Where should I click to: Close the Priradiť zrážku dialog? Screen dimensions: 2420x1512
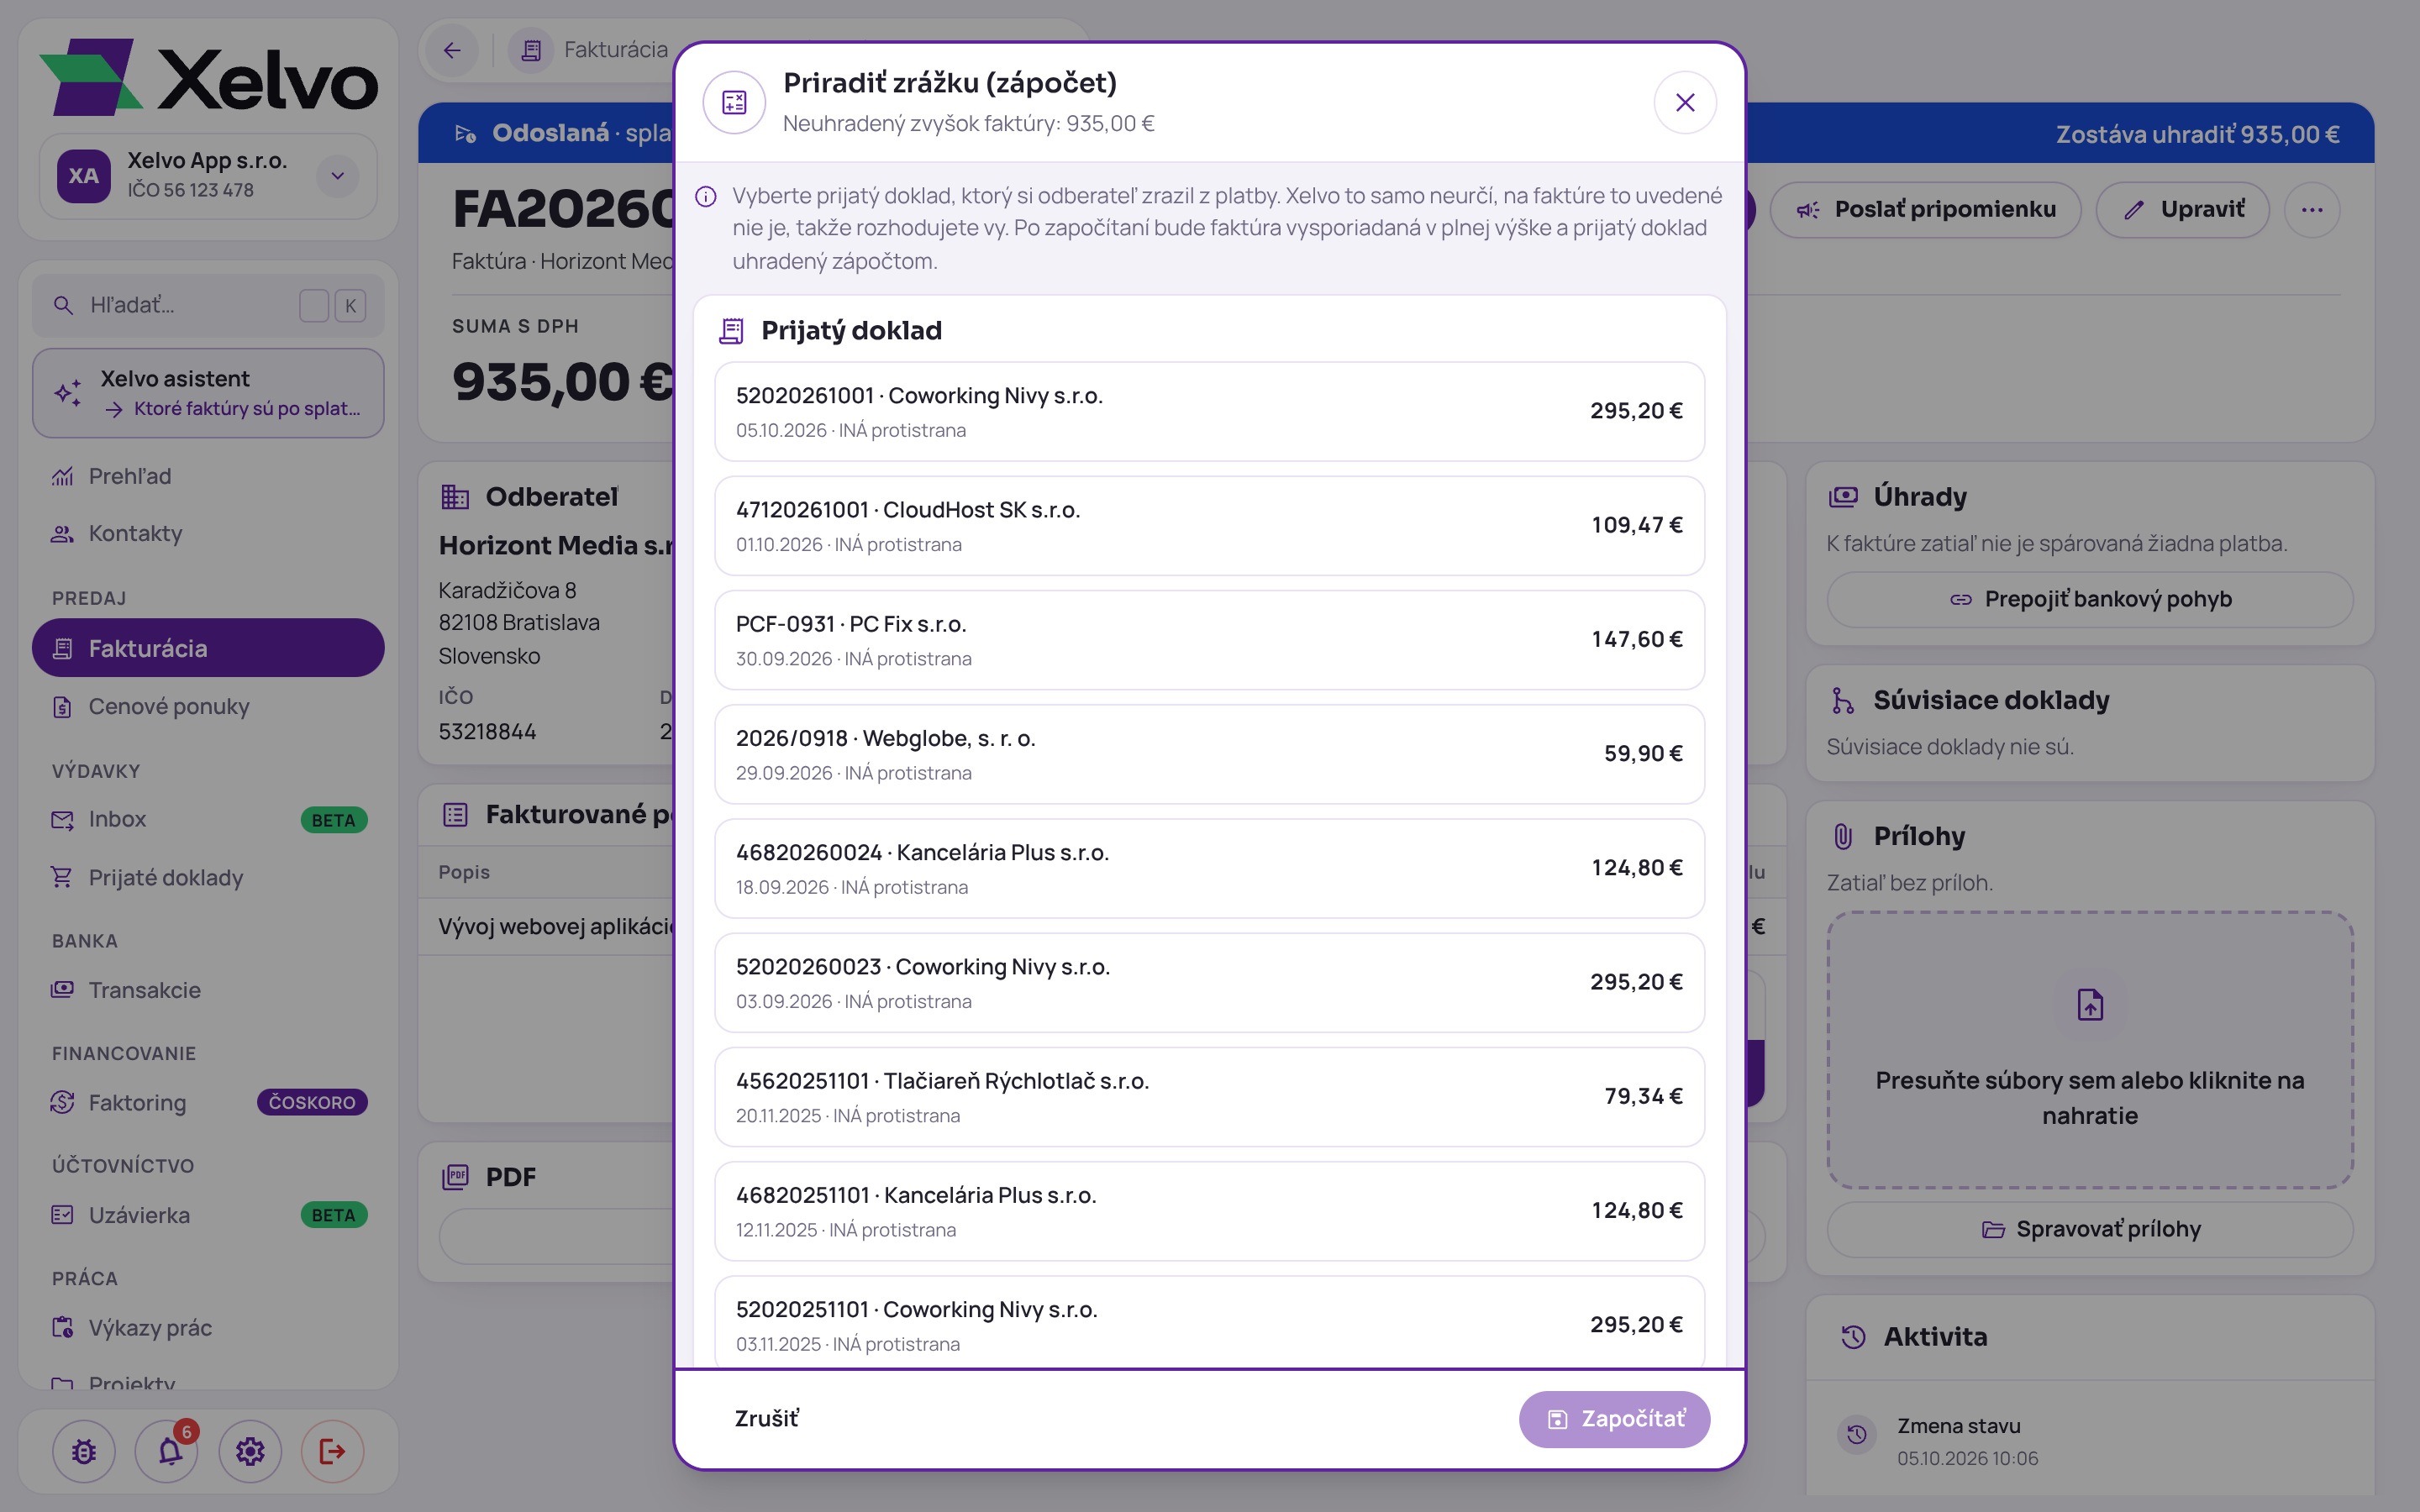(x=1685, y=102)
